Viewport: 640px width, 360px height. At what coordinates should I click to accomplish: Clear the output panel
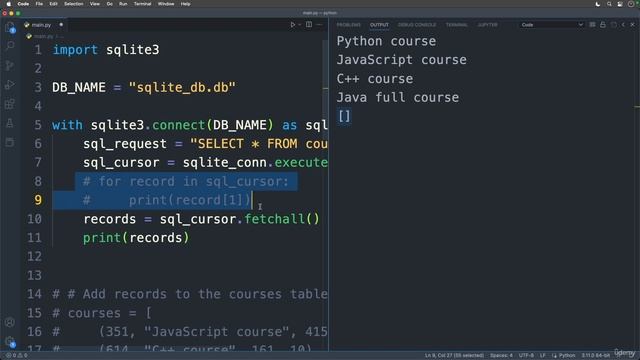tap(592, 25)
